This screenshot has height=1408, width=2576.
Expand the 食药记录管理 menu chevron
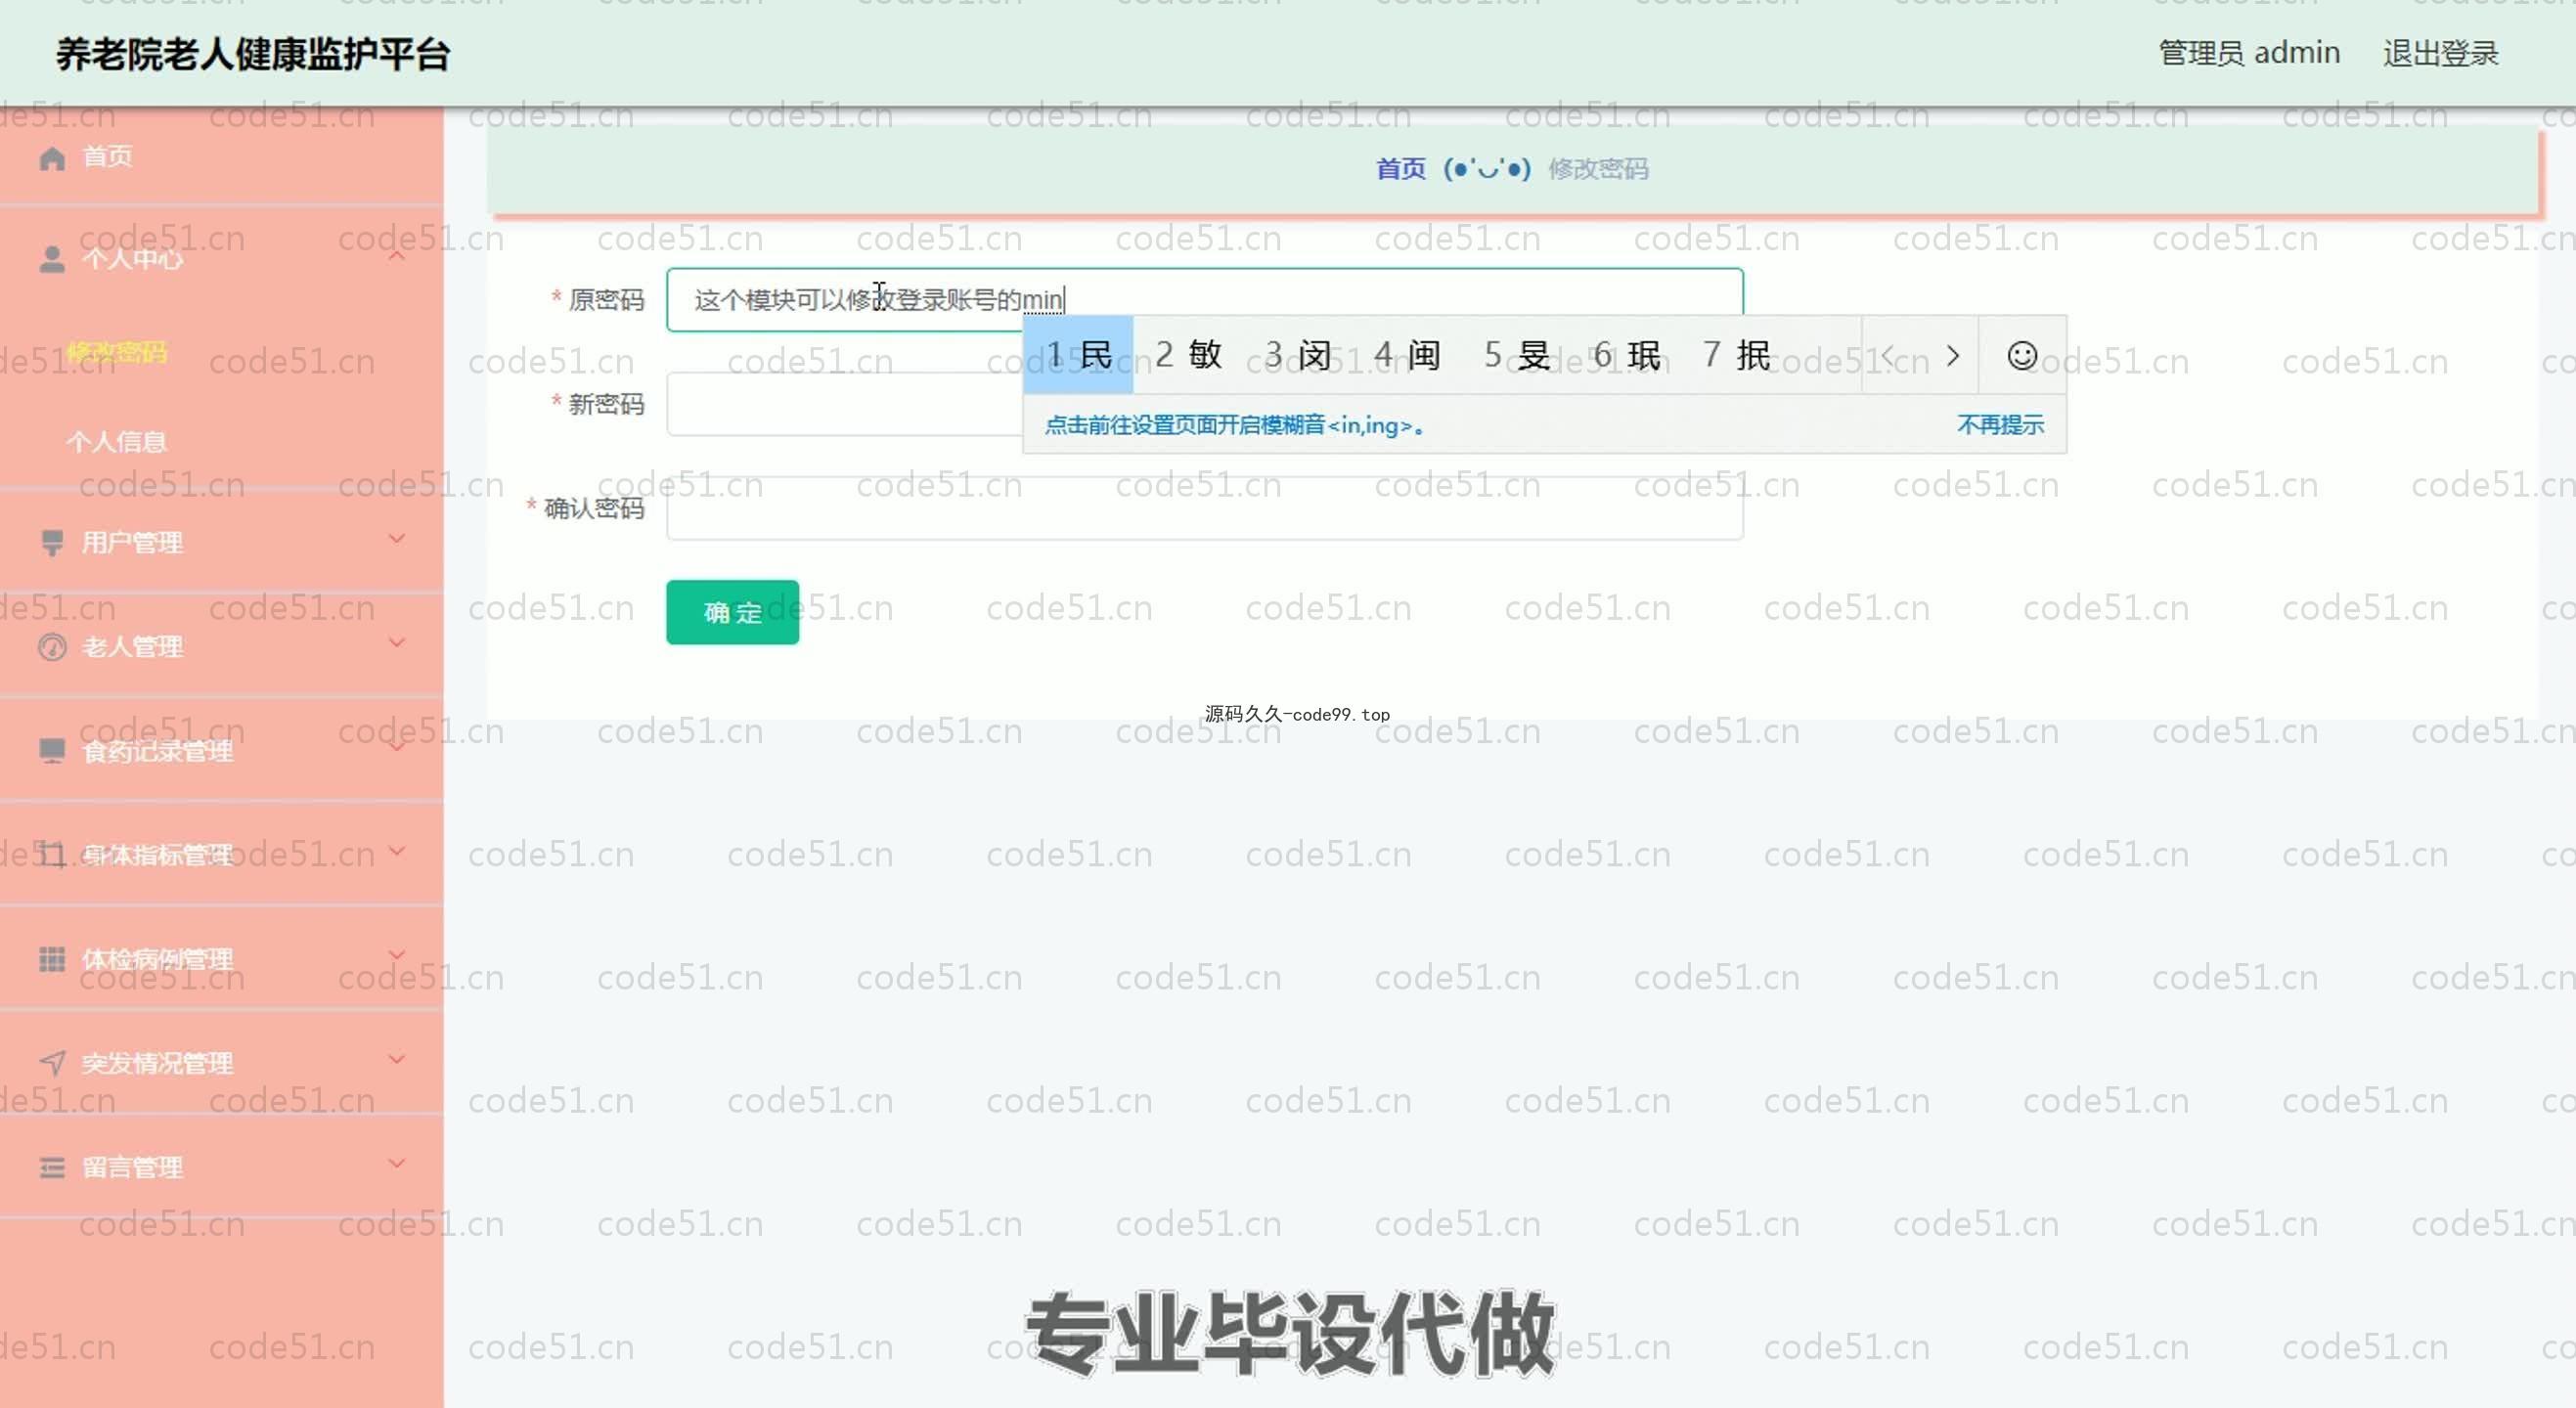[x=397, y=747]
